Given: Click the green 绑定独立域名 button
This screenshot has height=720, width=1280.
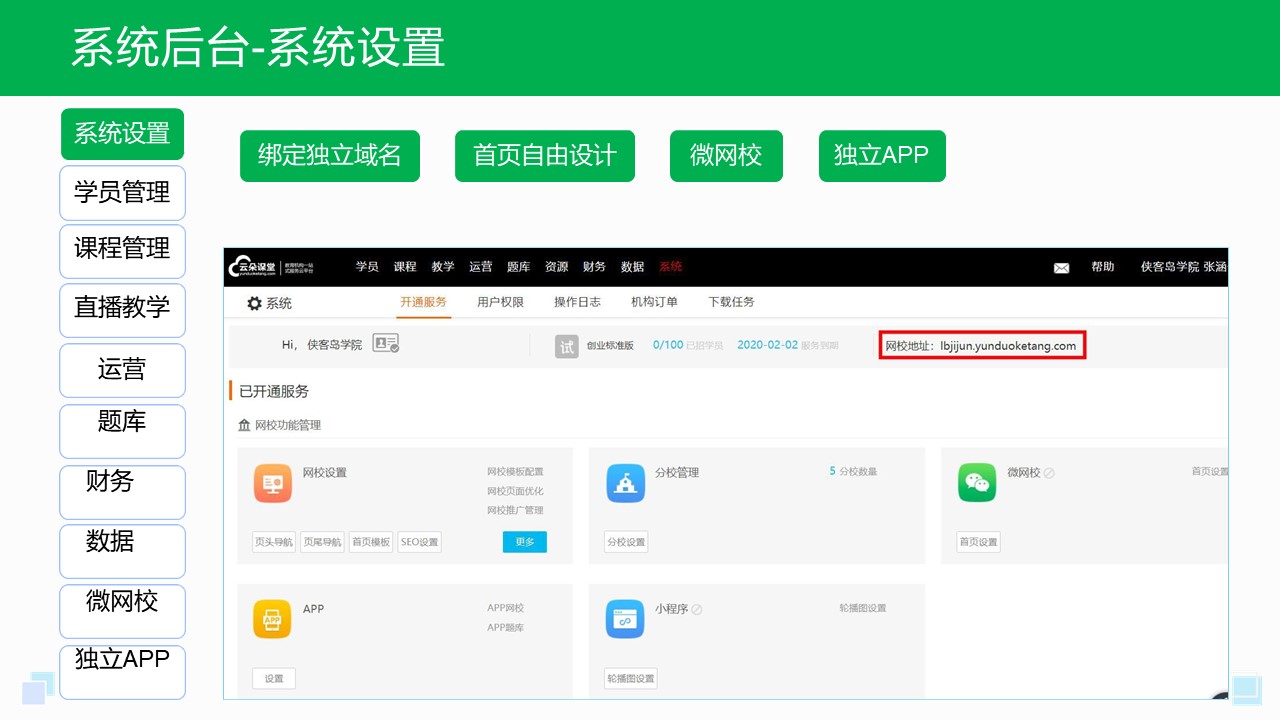Looking at the screenshot, I should (330, 156).
